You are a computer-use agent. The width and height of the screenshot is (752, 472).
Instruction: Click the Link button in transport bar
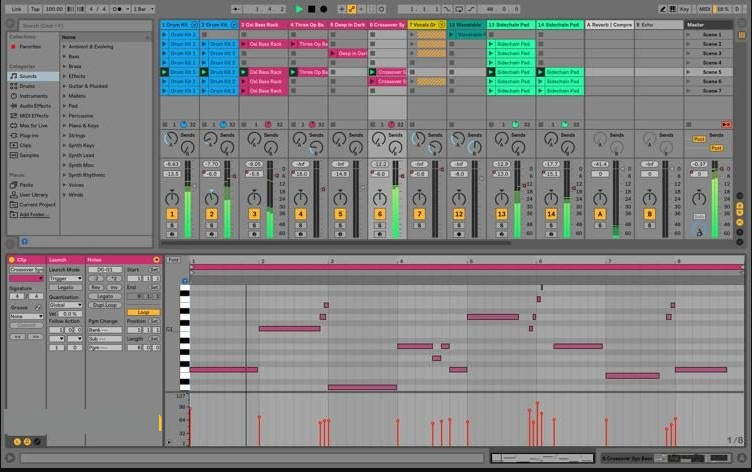point(17,9)
